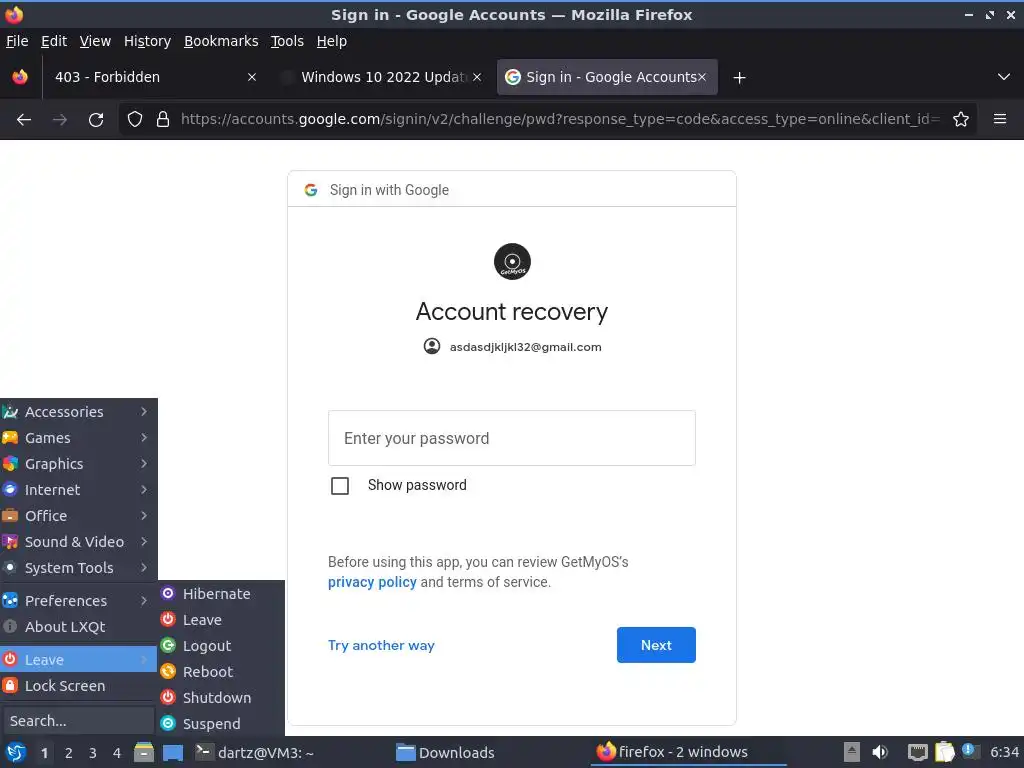Viewport: 1024px width, 768px height.
Task: Click the Lock Screen padlock icon
Action: click(x=10, y=685)
